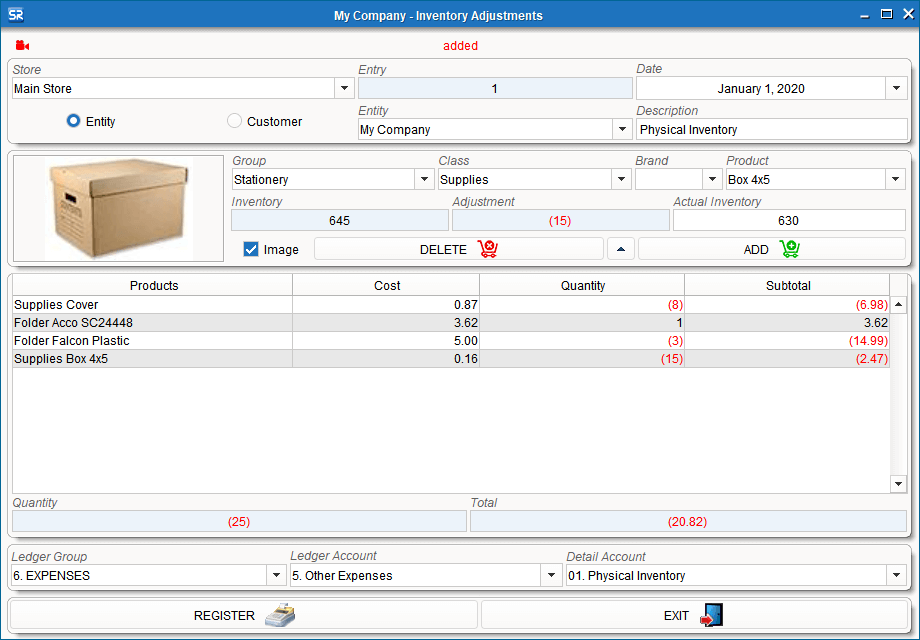Expand the Ledger Group dropdown
Screen dimensions: 920x640
276,575
